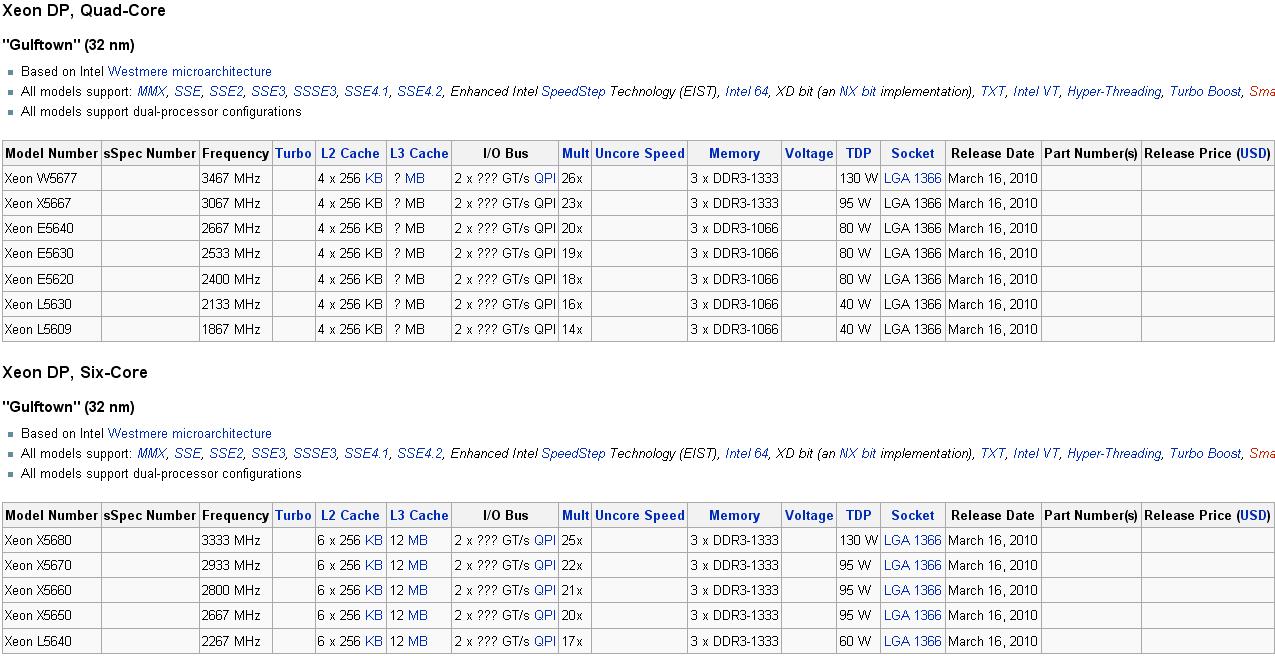Open L2 Cache header link in Quad-Core table
Viewport: 1275px width, 656px height.
point(350,154)
